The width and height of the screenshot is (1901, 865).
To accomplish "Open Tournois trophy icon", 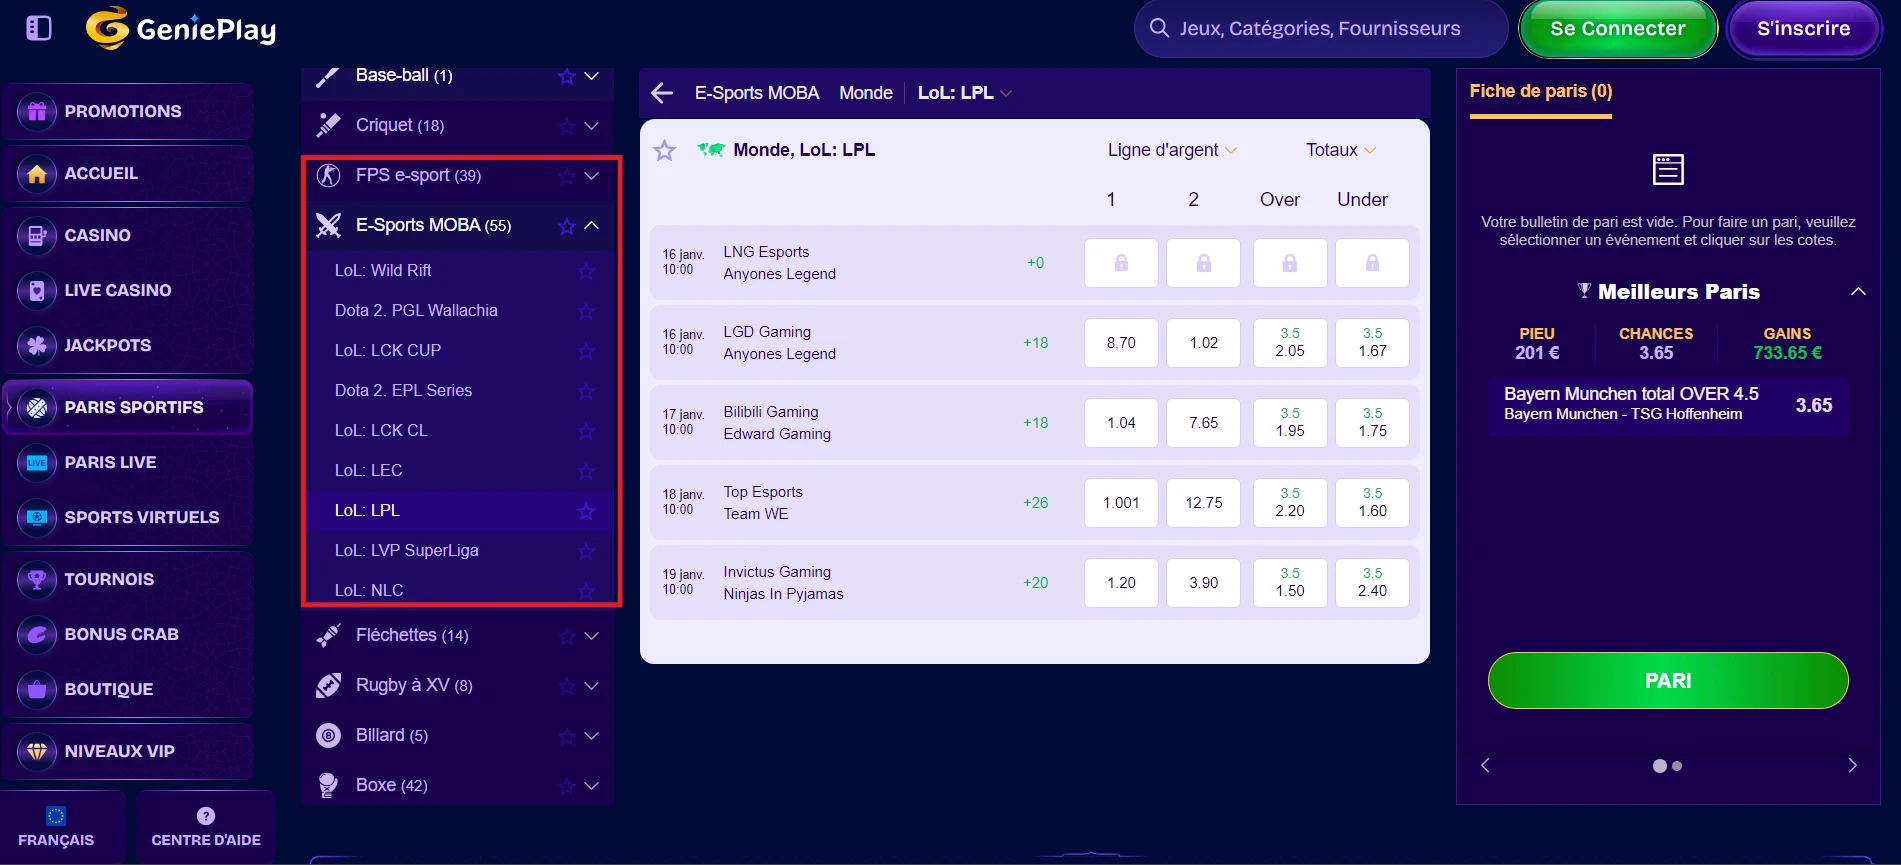I will tap(37, 579).
